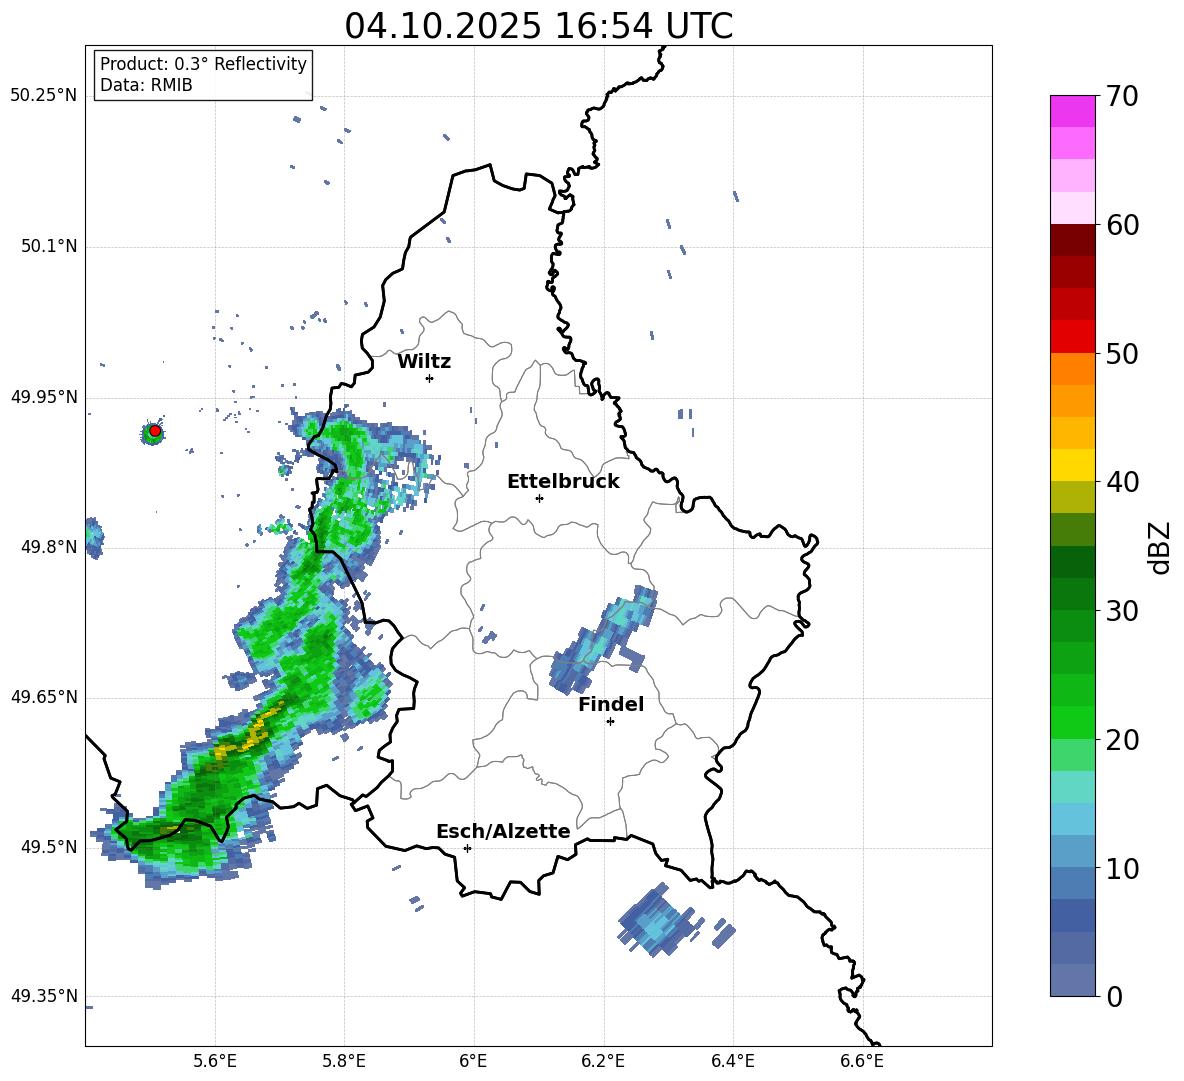Click the 6.2°E longitude tick label

pos(603,1061)
